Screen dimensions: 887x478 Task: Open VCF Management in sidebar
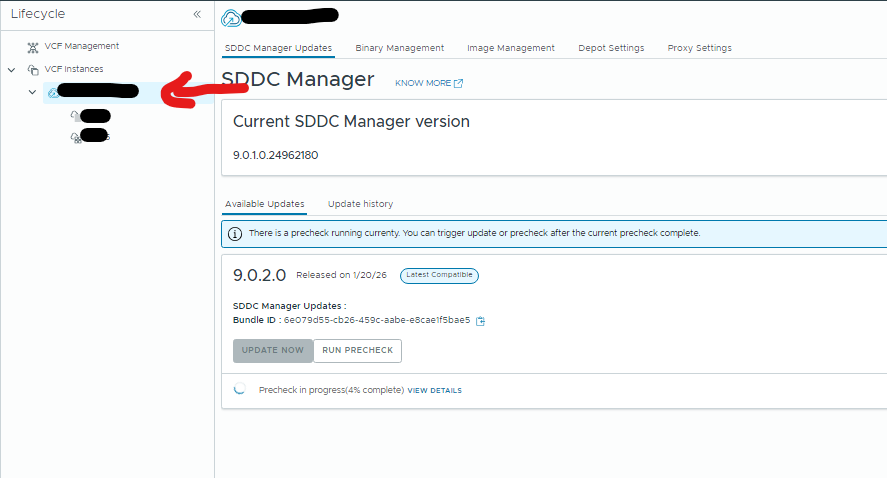[x=81, y=46]
